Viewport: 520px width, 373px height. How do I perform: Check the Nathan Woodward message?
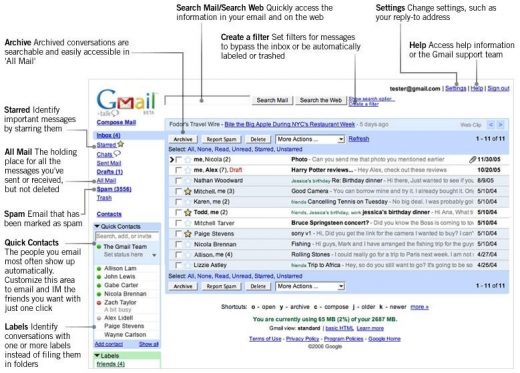point(179,181)
